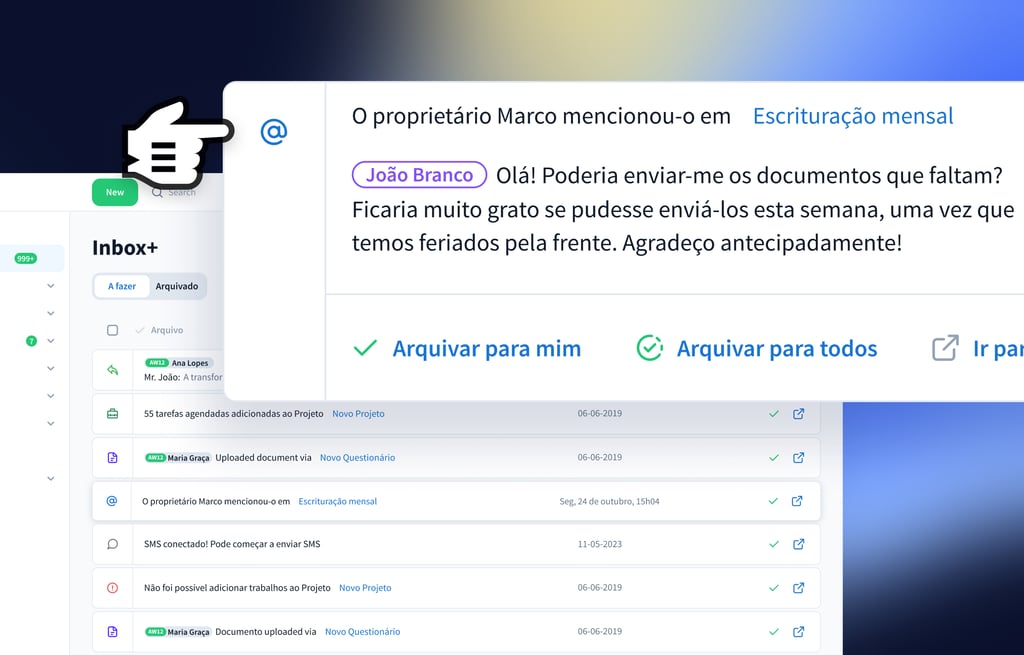Click the red alert icon on Não foi possível row

pos(112,588)
